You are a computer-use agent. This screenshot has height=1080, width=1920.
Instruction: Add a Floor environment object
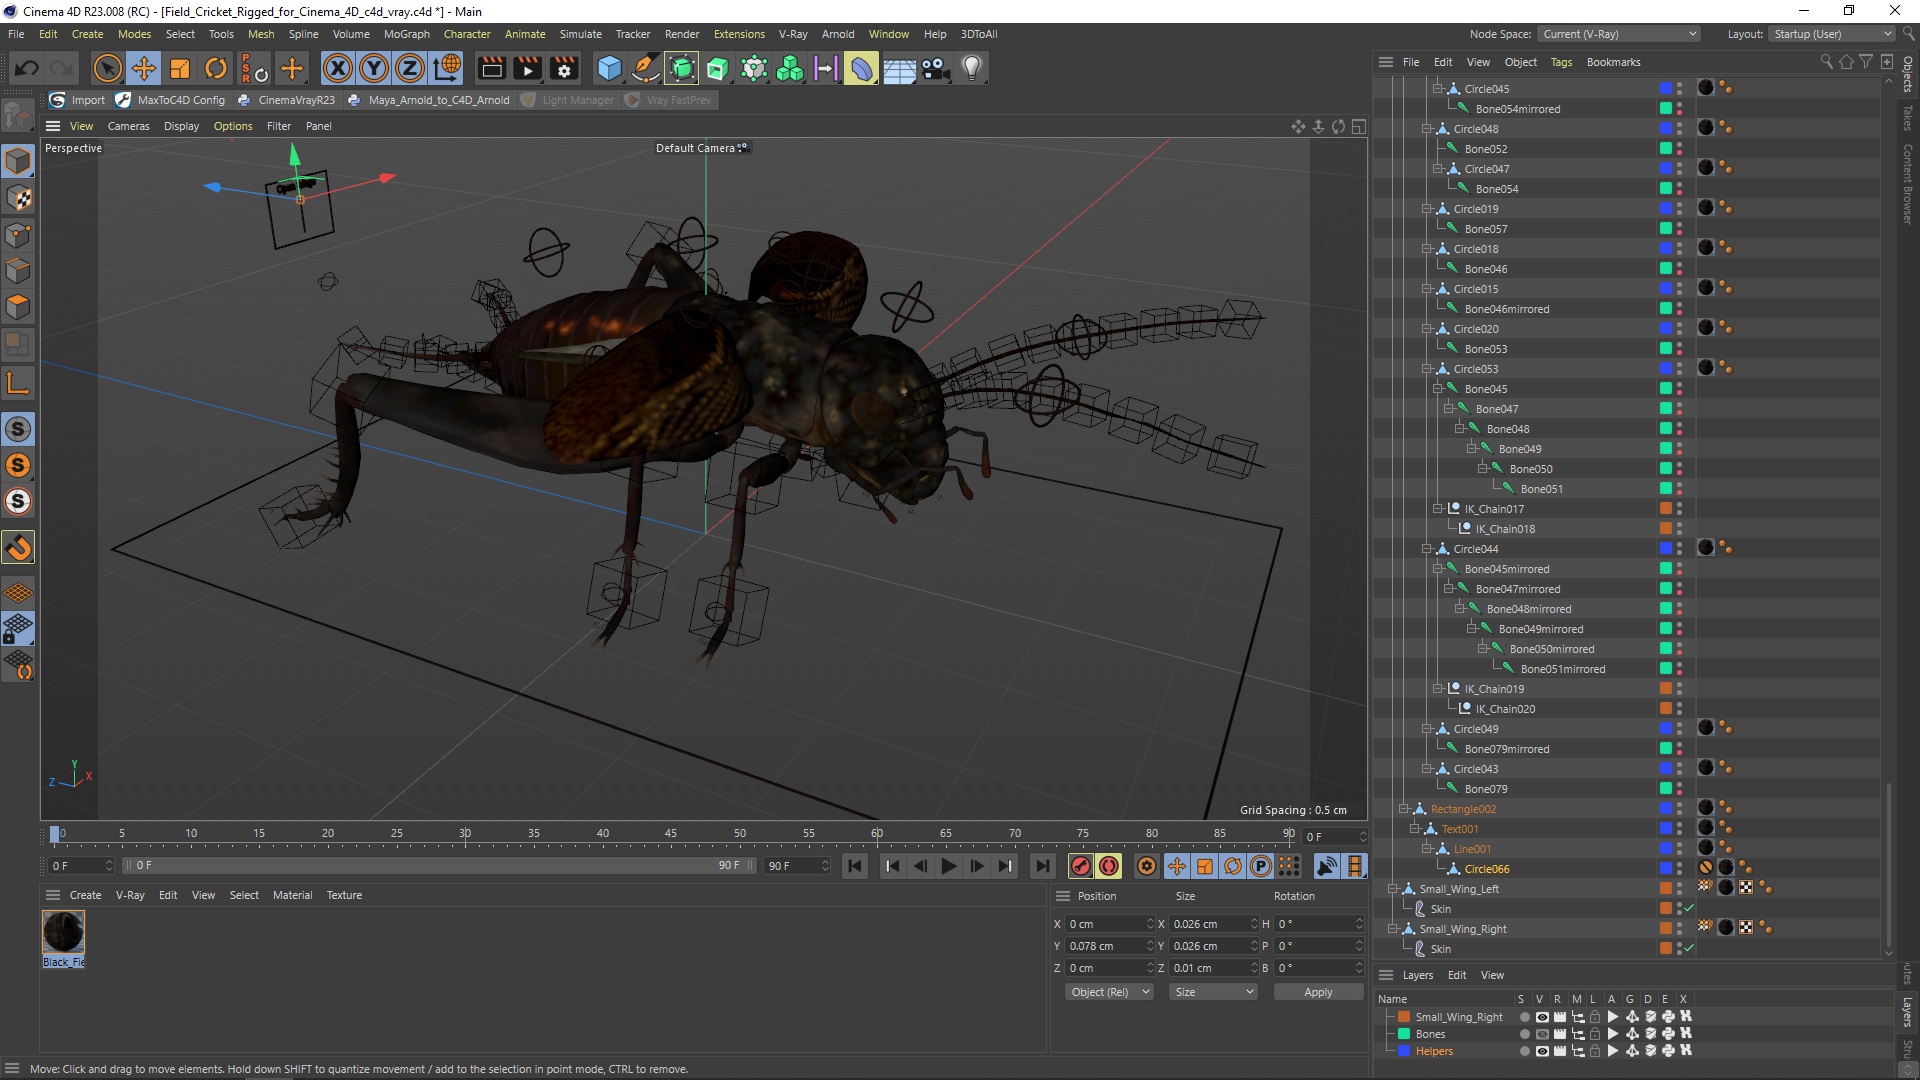pos(899,68)
